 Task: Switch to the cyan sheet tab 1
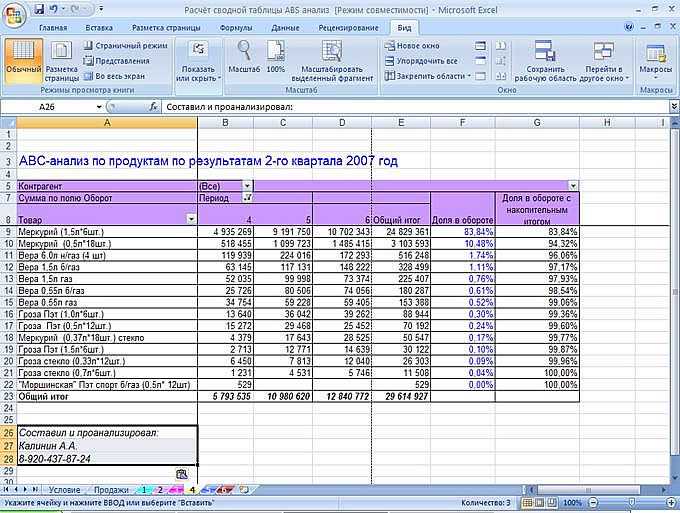click(x=144, y=490)
